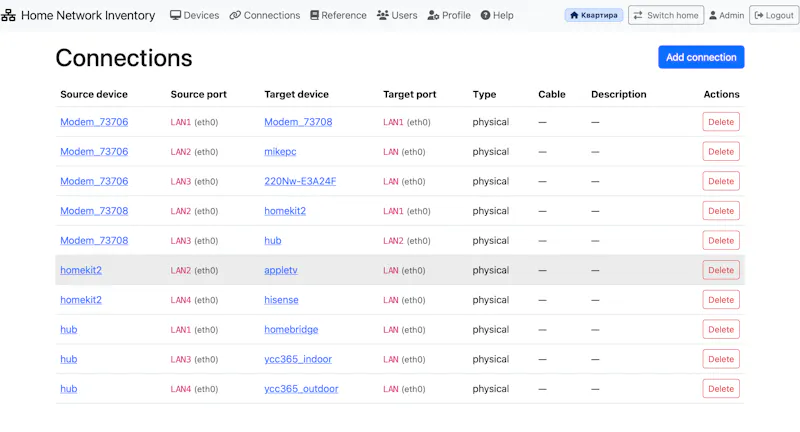Open the Profile page
Viewport: 800px width, 432px height.
(x=449, y=15)
